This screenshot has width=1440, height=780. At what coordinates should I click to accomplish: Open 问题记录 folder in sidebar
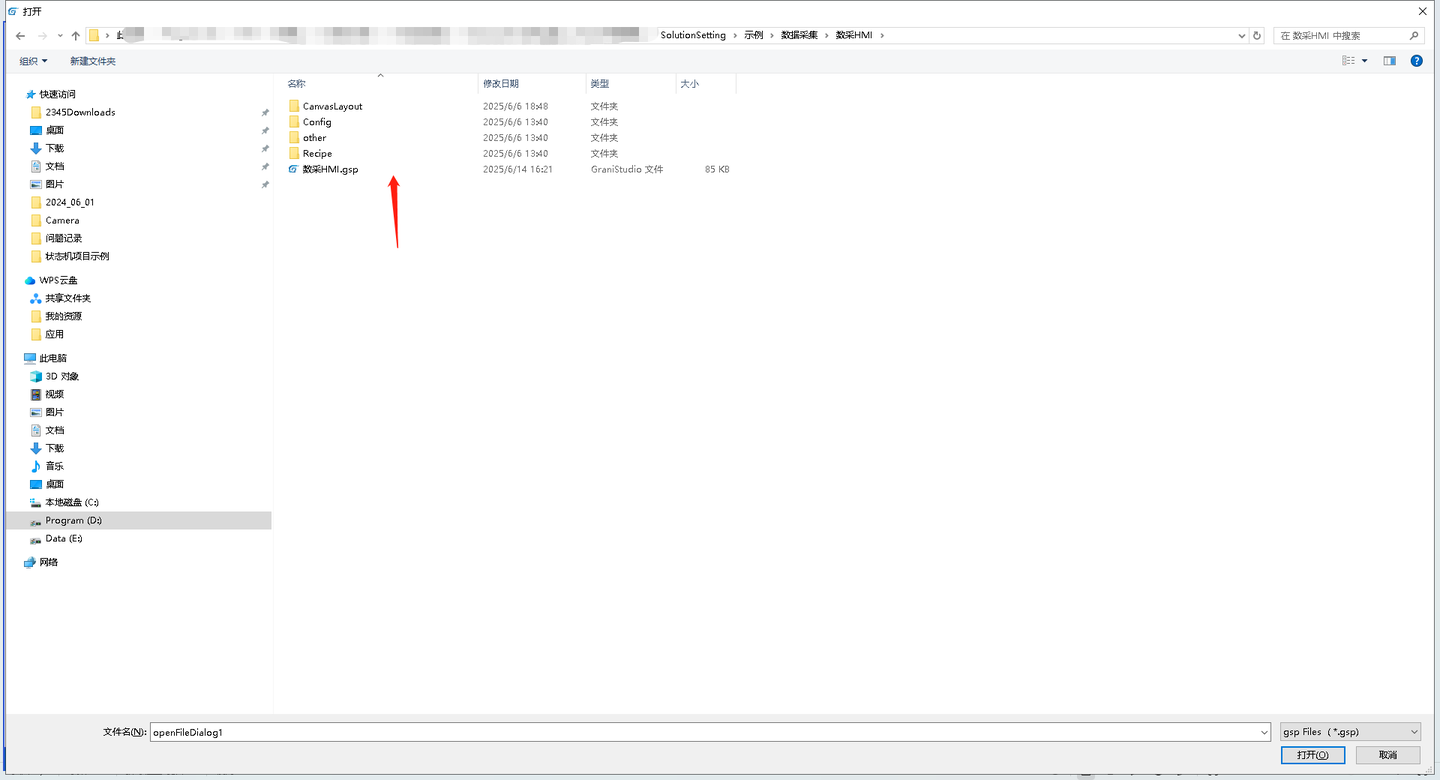pyautogui.click(x=63, y=238)
